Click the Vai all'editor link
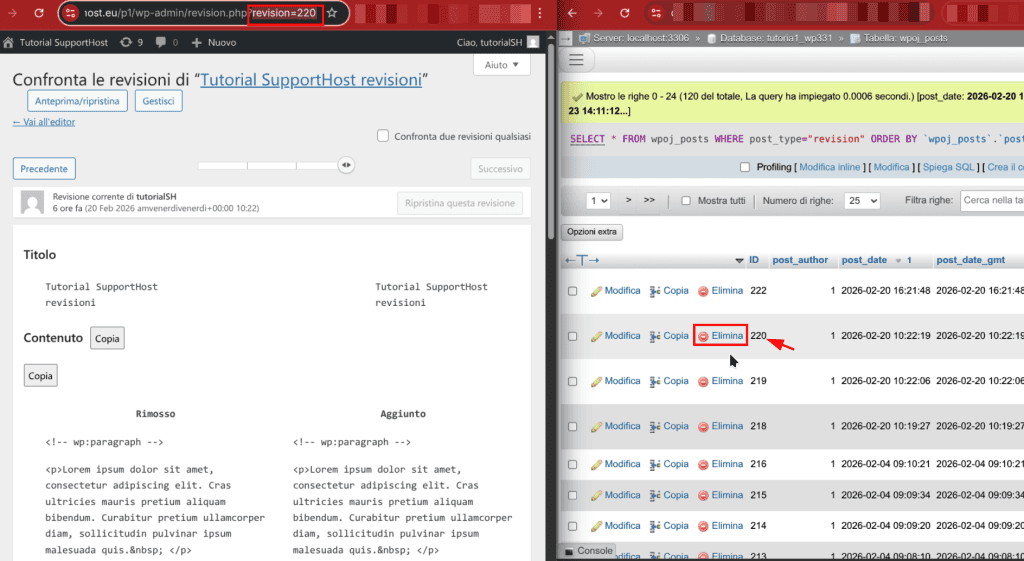 point(44,121)
